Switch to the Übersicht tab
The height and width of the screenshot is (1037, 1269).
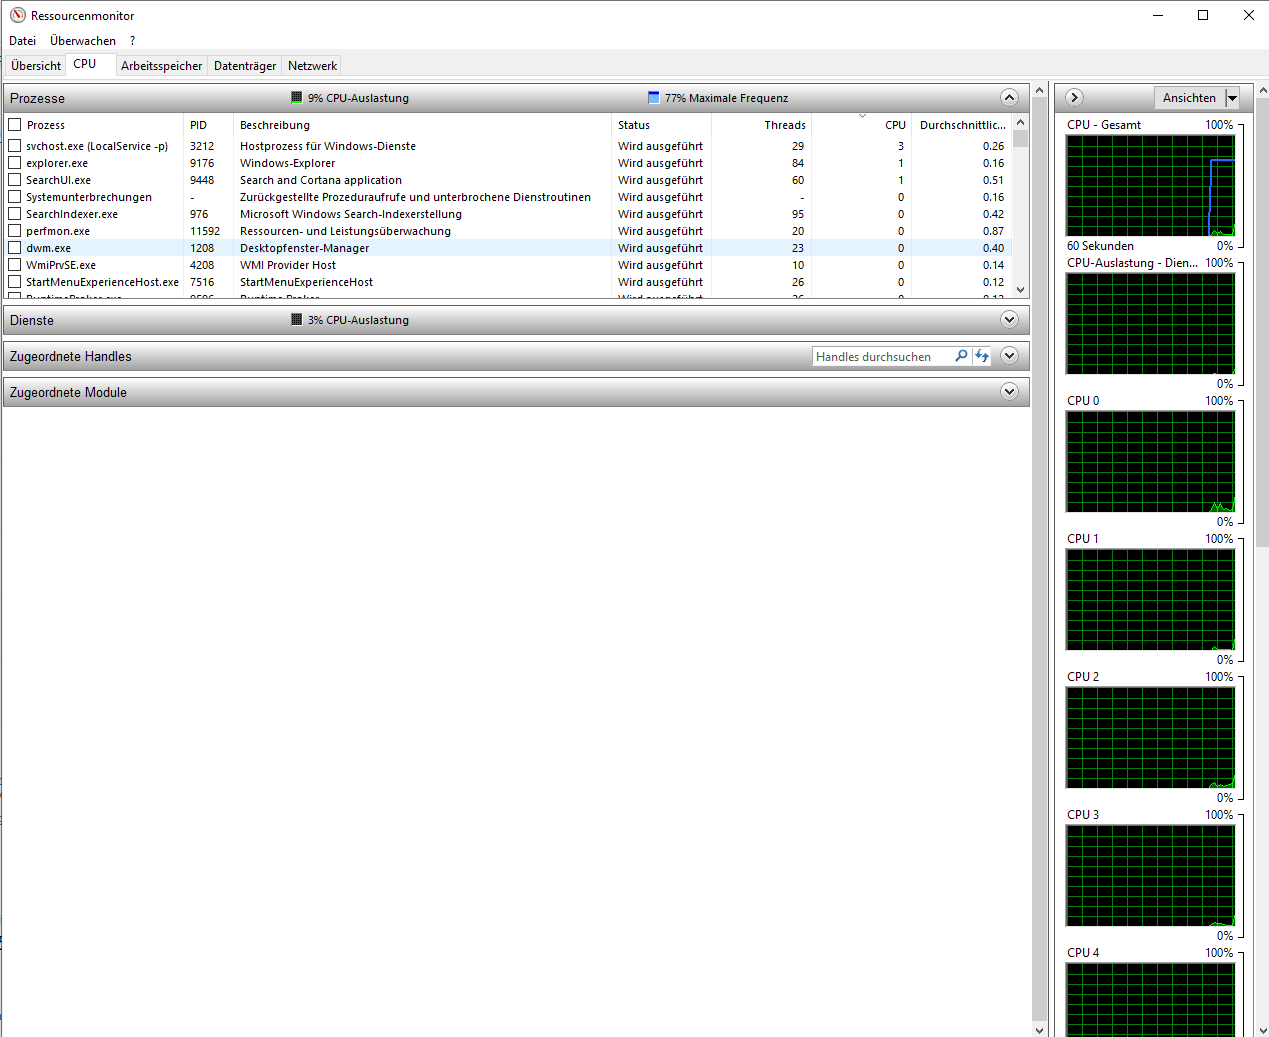click(36, 66)
